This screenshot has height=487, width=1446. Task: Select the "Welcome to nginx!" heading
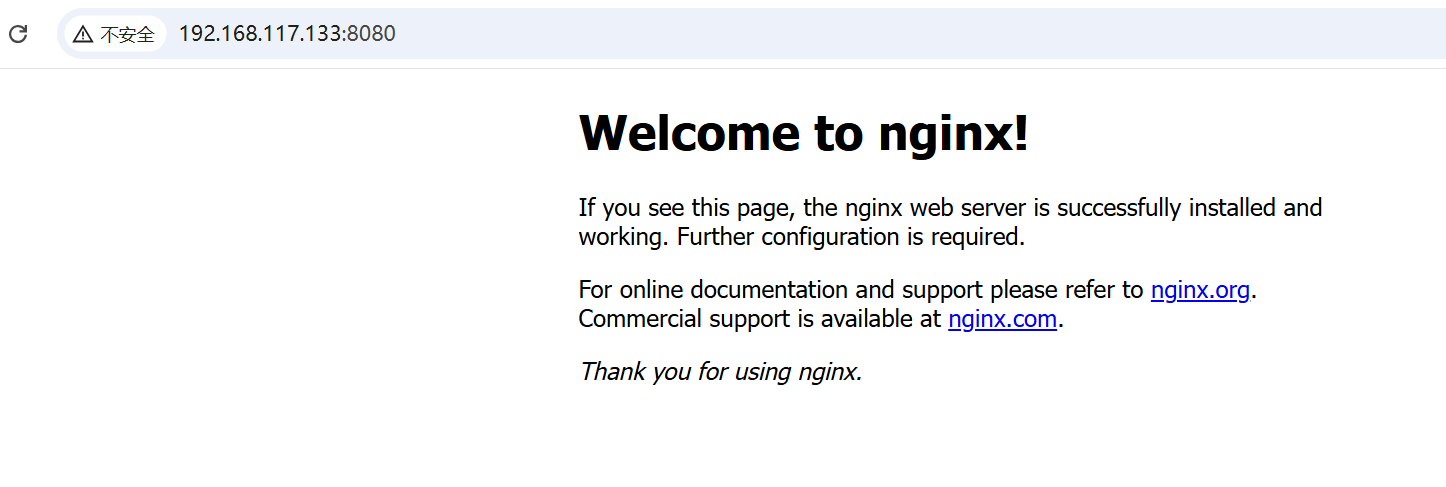coord(803,133)
